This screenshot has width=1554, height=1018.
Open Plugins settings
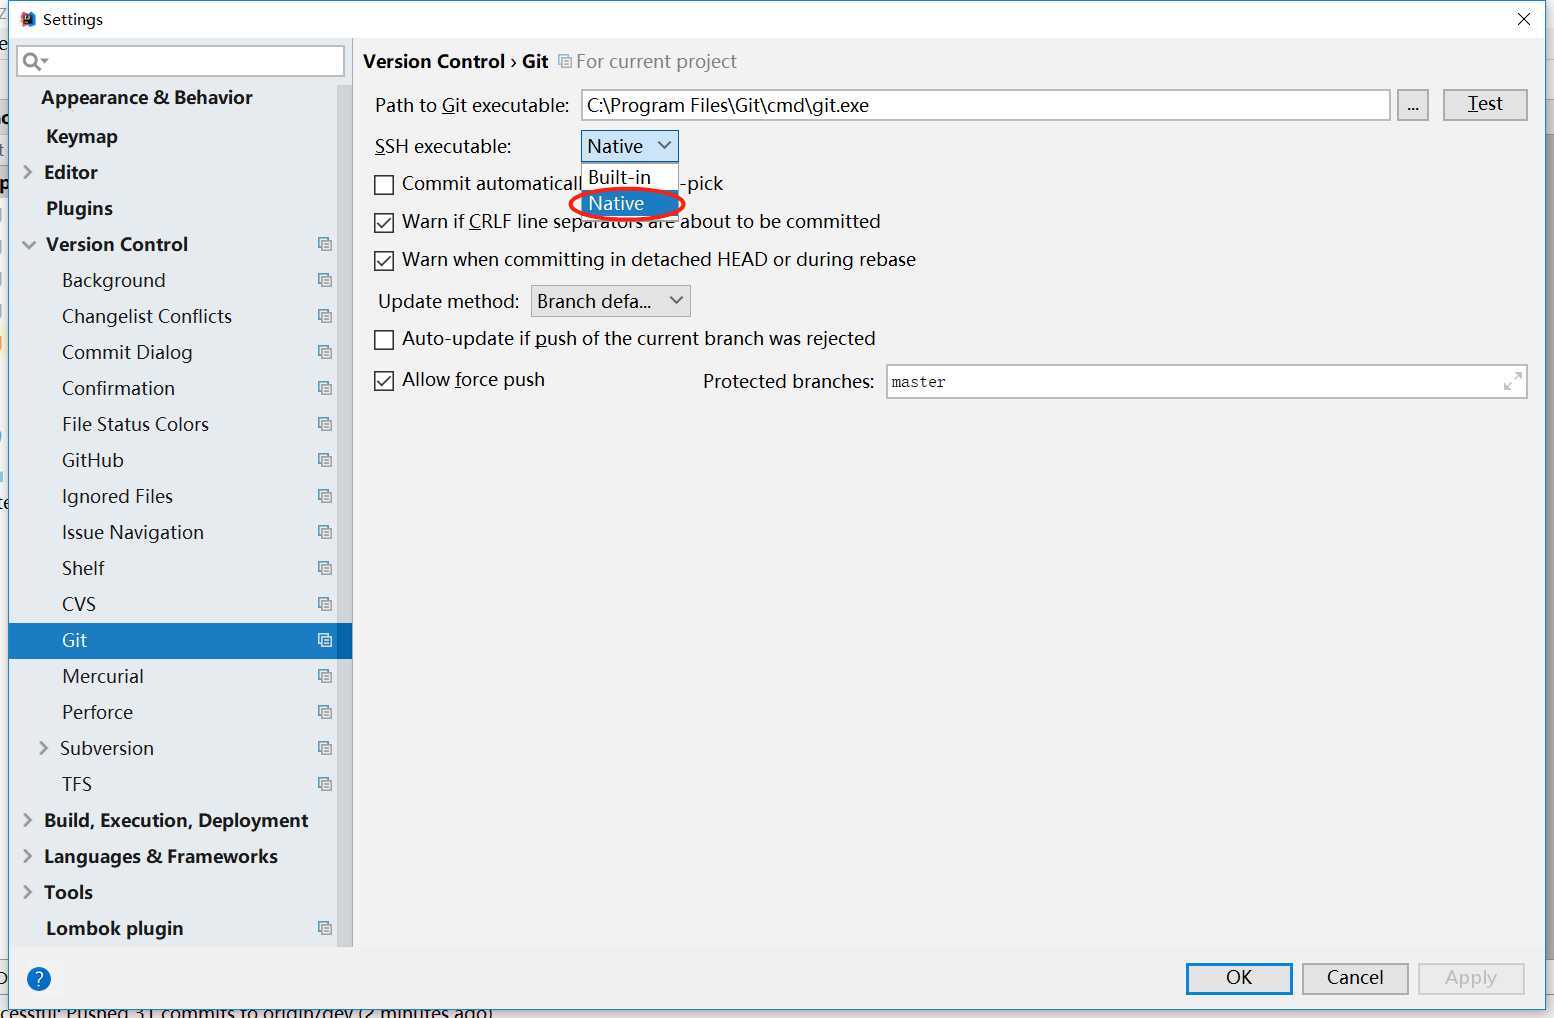79,208
